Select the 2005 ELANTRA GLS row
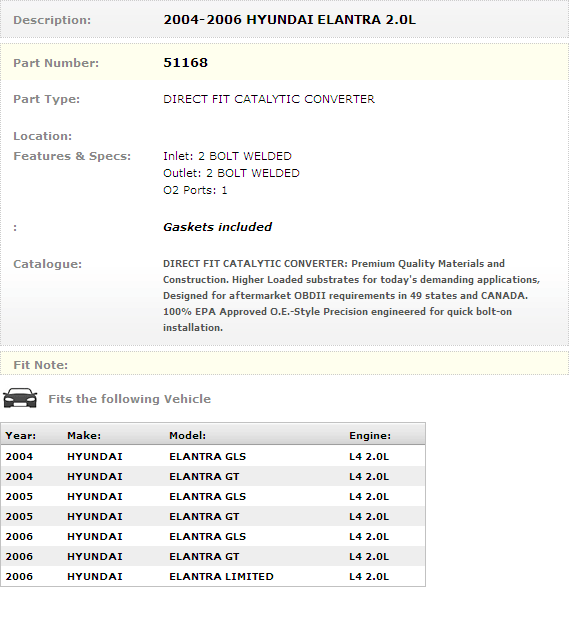This screenshot has height=625, width=570. [x=213, y=496]
